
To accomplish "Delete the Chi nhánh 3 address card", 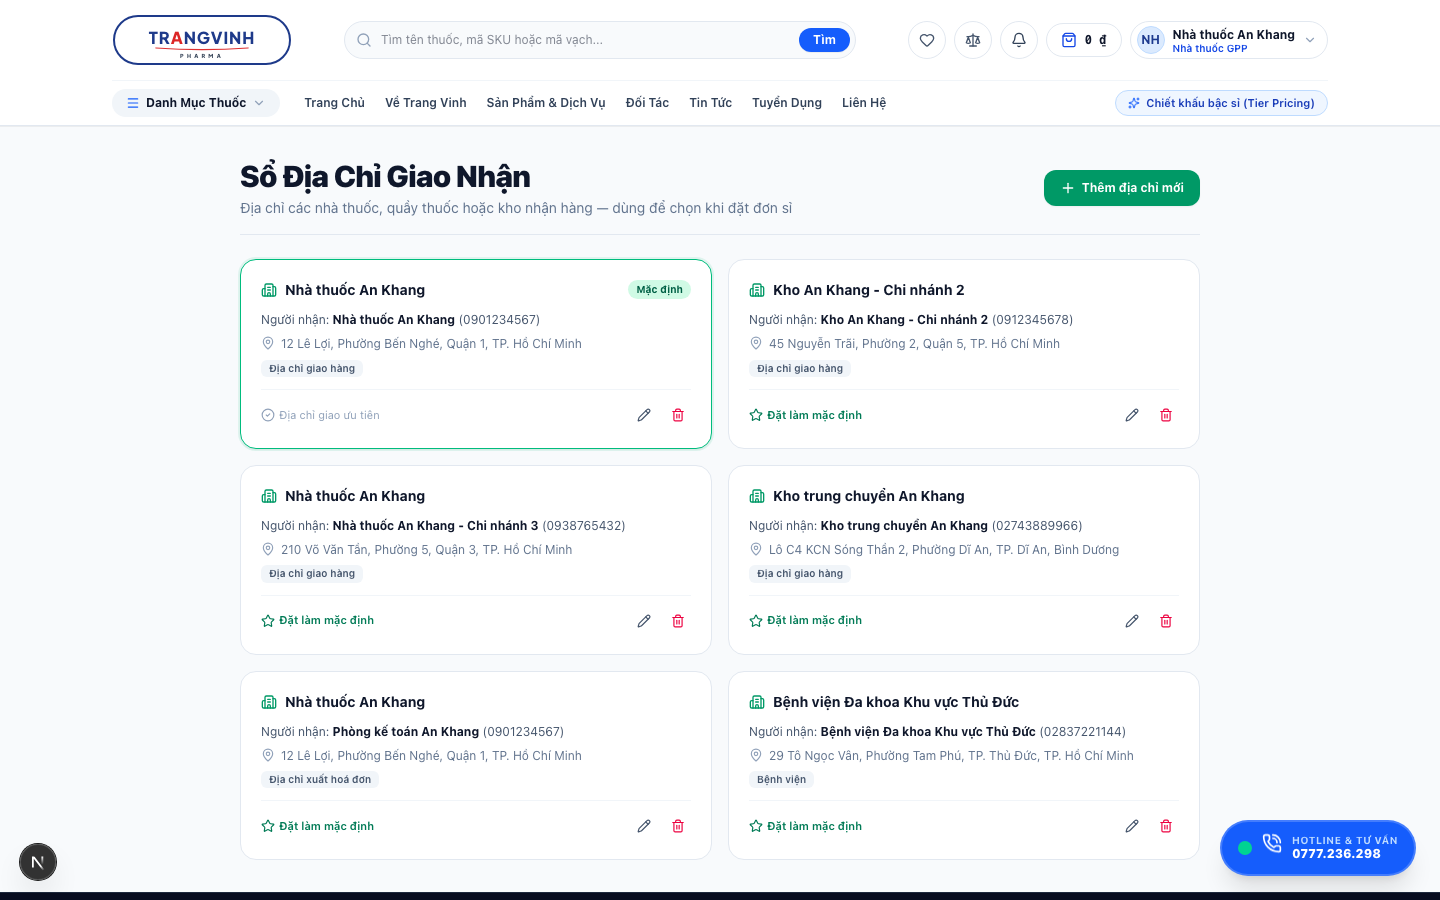I will tap(678, 621).
